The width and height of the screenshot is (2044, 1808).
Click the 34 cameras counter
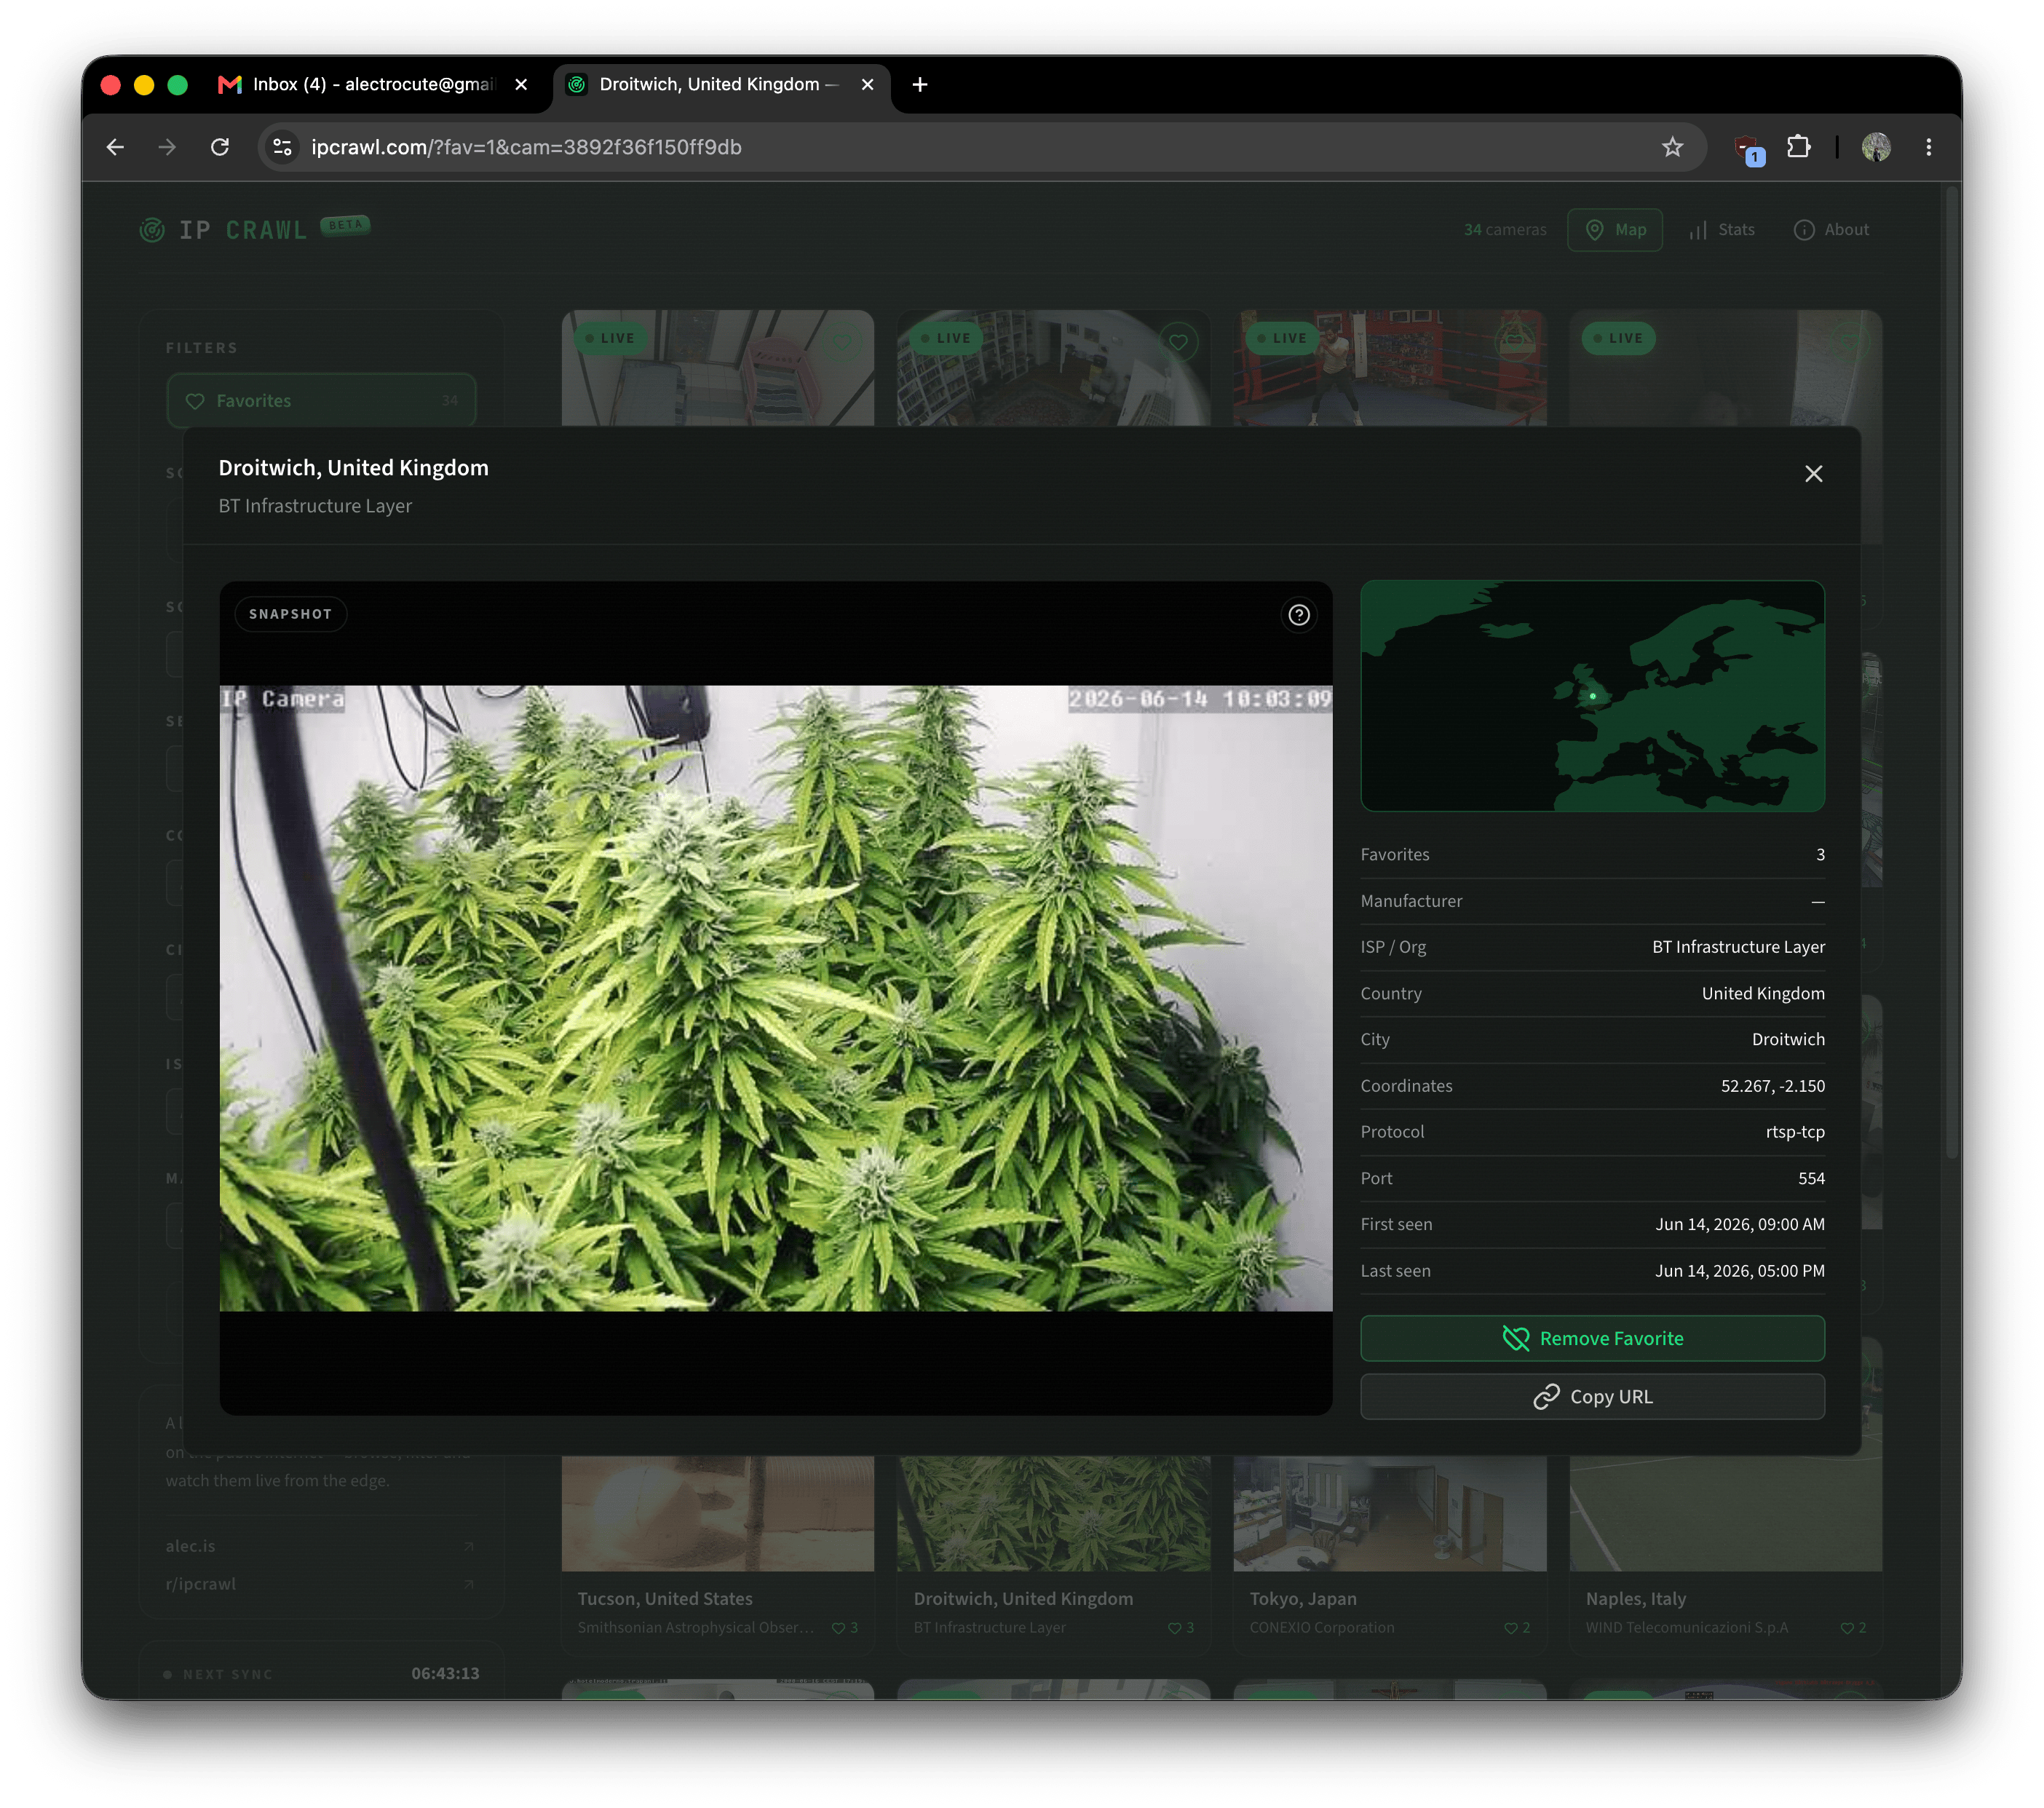tap(1505, 230)
